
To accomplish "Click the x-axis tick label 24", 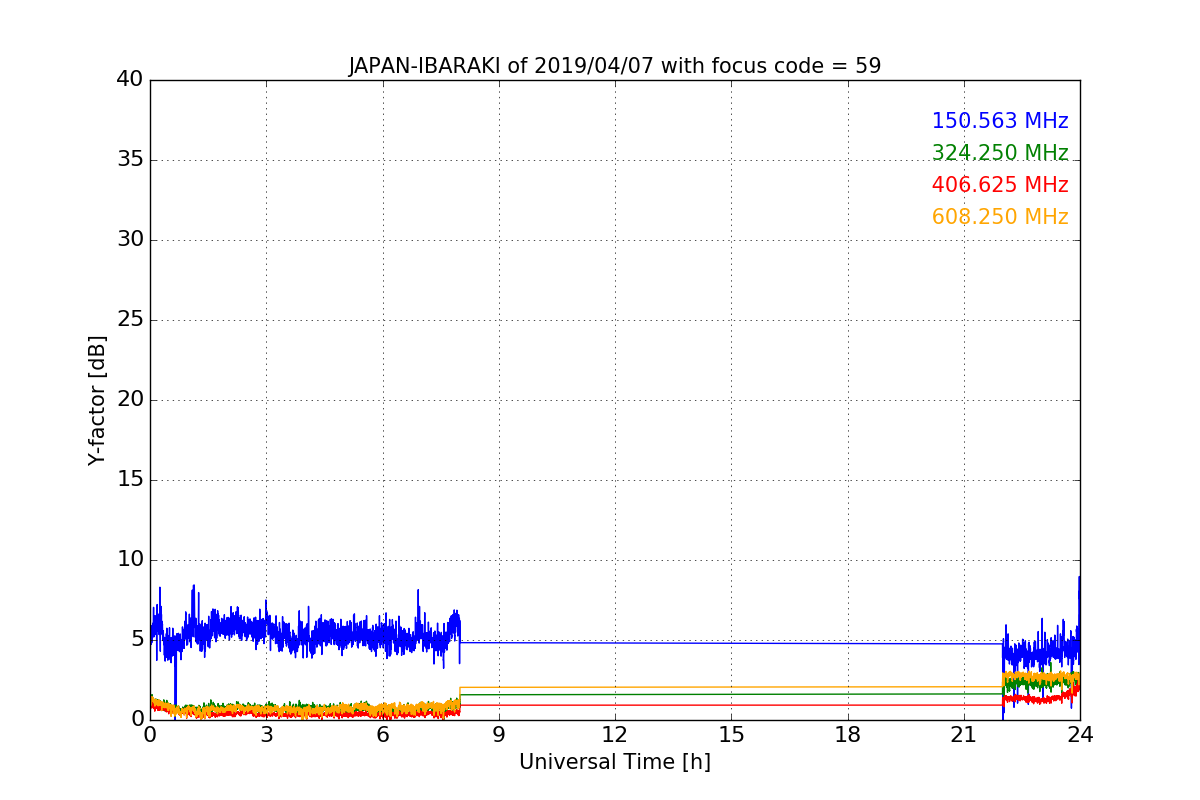I will tap(1080, 734).
